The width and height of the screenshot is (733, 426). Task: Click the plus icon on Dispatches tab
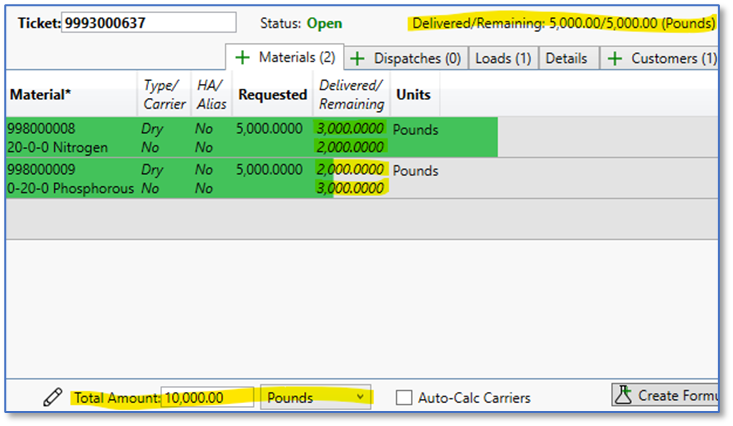coord(357,59)
